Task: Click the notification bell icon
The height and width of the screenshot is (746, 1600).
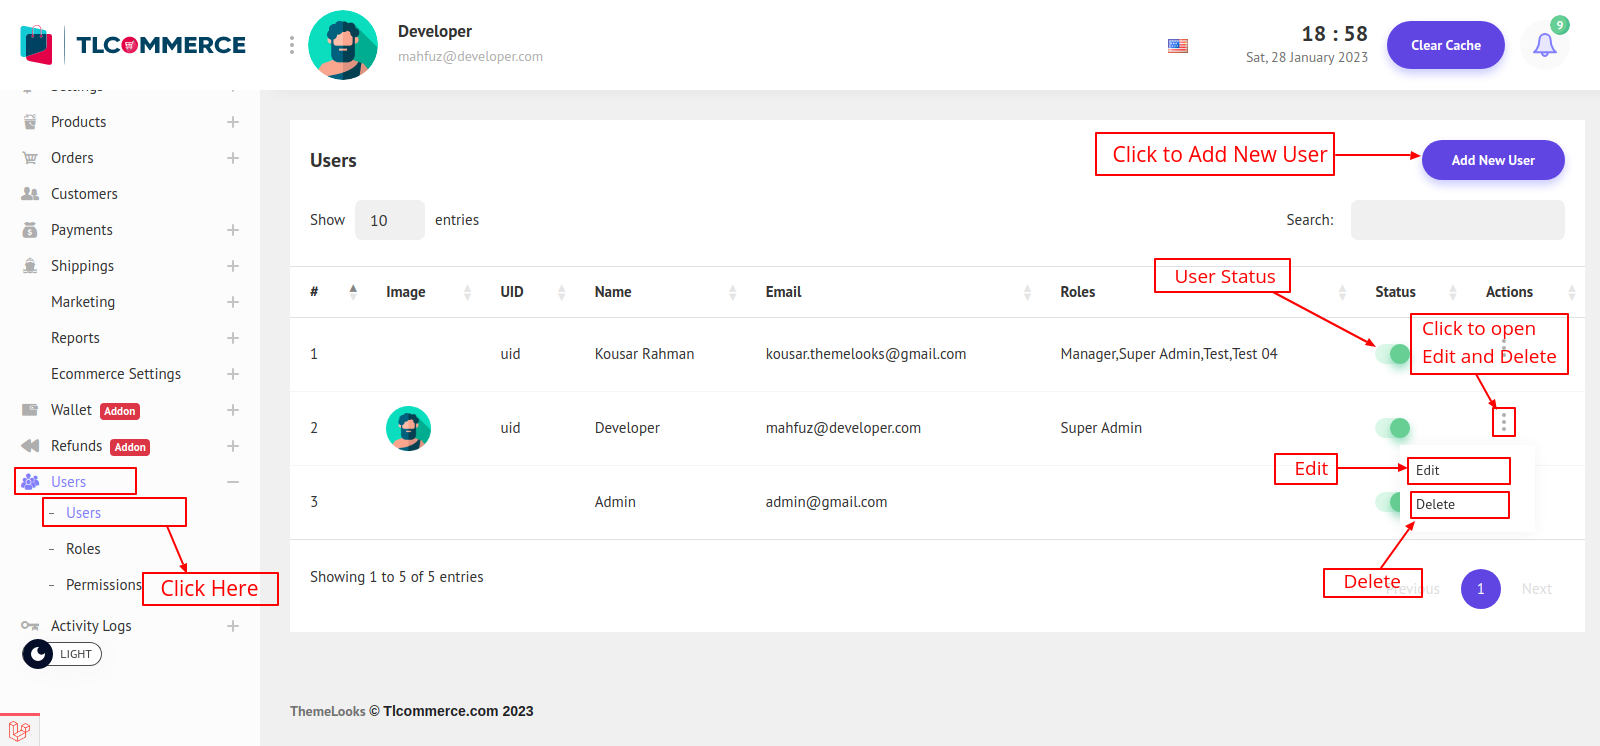Action: (1544, 45)
